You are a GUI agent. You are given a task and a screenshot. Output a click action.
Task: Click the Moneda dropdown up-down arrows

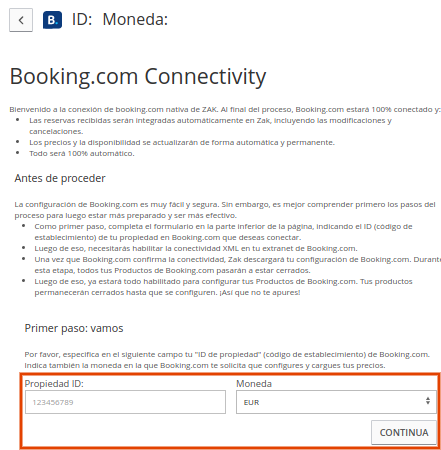pos(428,401)
